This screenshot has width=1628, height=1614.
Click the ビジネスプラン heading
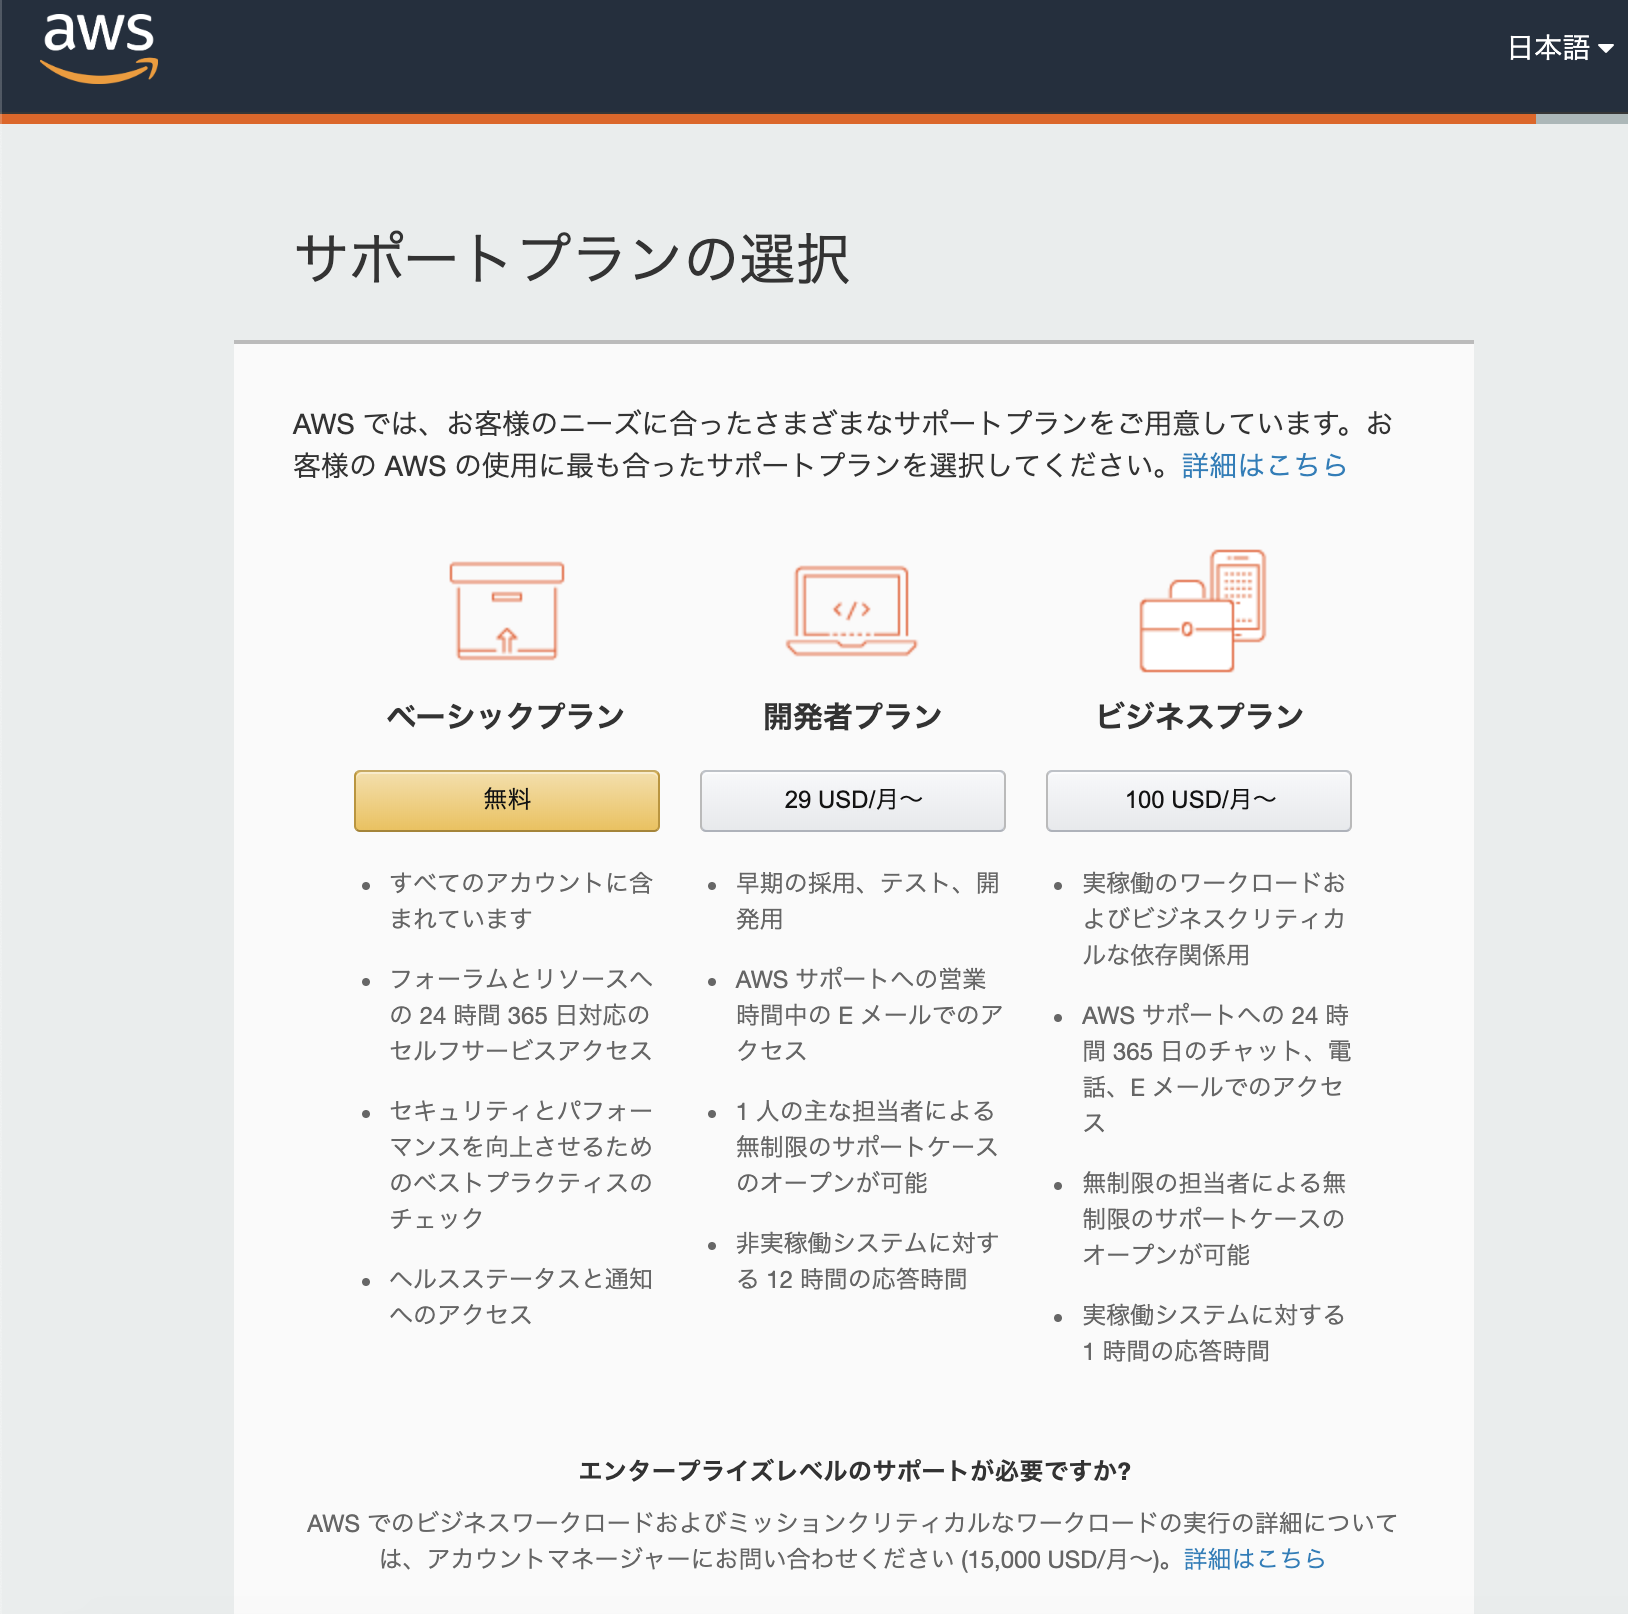(x=1200, y=716)
